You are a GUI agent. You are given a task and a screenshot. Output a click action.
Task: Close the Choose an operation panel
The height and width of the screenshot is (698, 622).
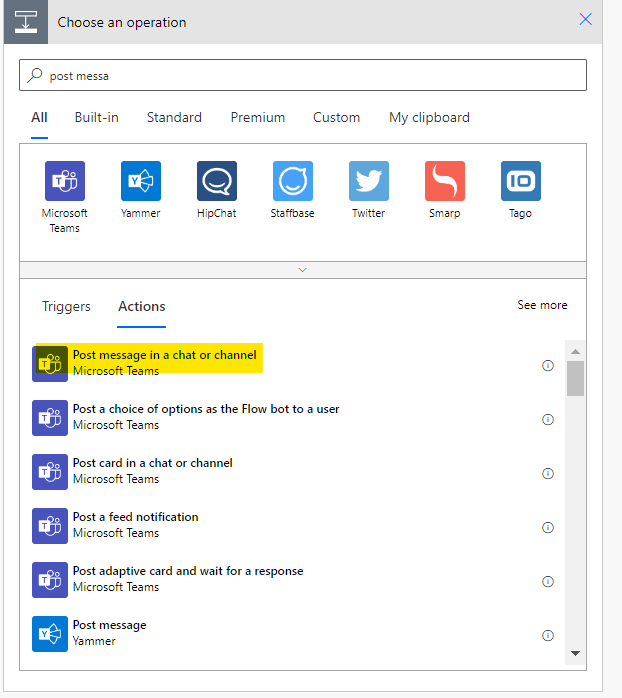pyautogui.click(x=585, y=19)
